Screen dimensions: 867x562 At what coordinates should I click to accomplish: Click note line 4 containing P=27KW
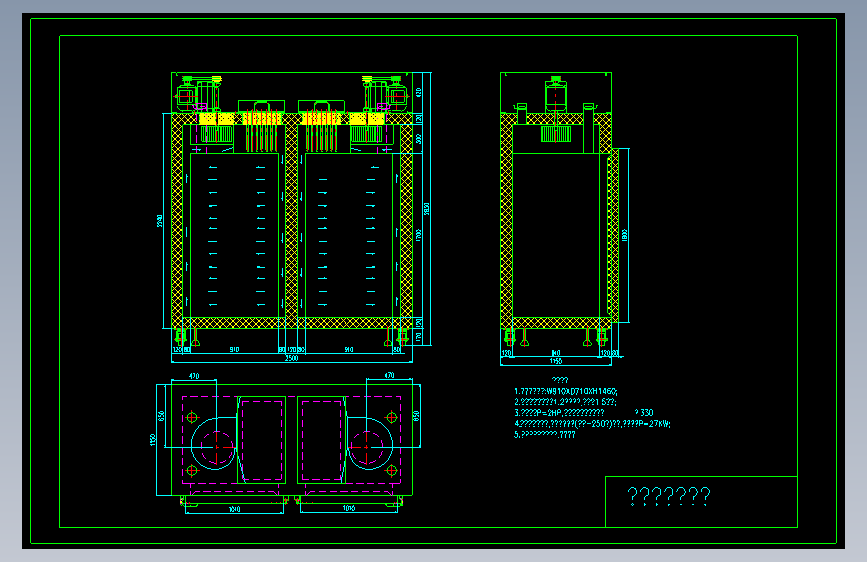coord(592,424)
